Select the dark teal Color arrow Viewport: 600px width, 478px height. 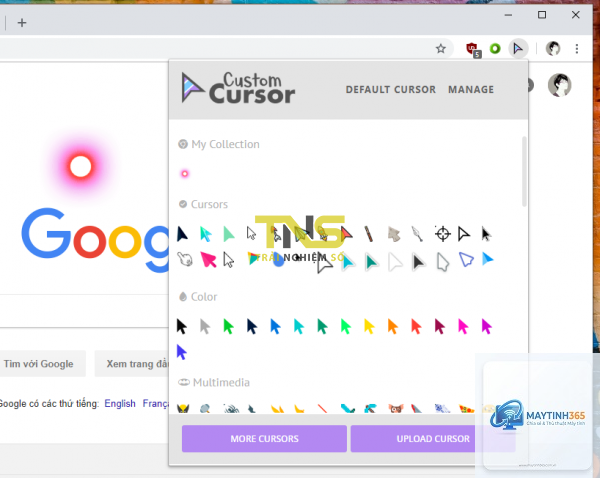point(323,326)
